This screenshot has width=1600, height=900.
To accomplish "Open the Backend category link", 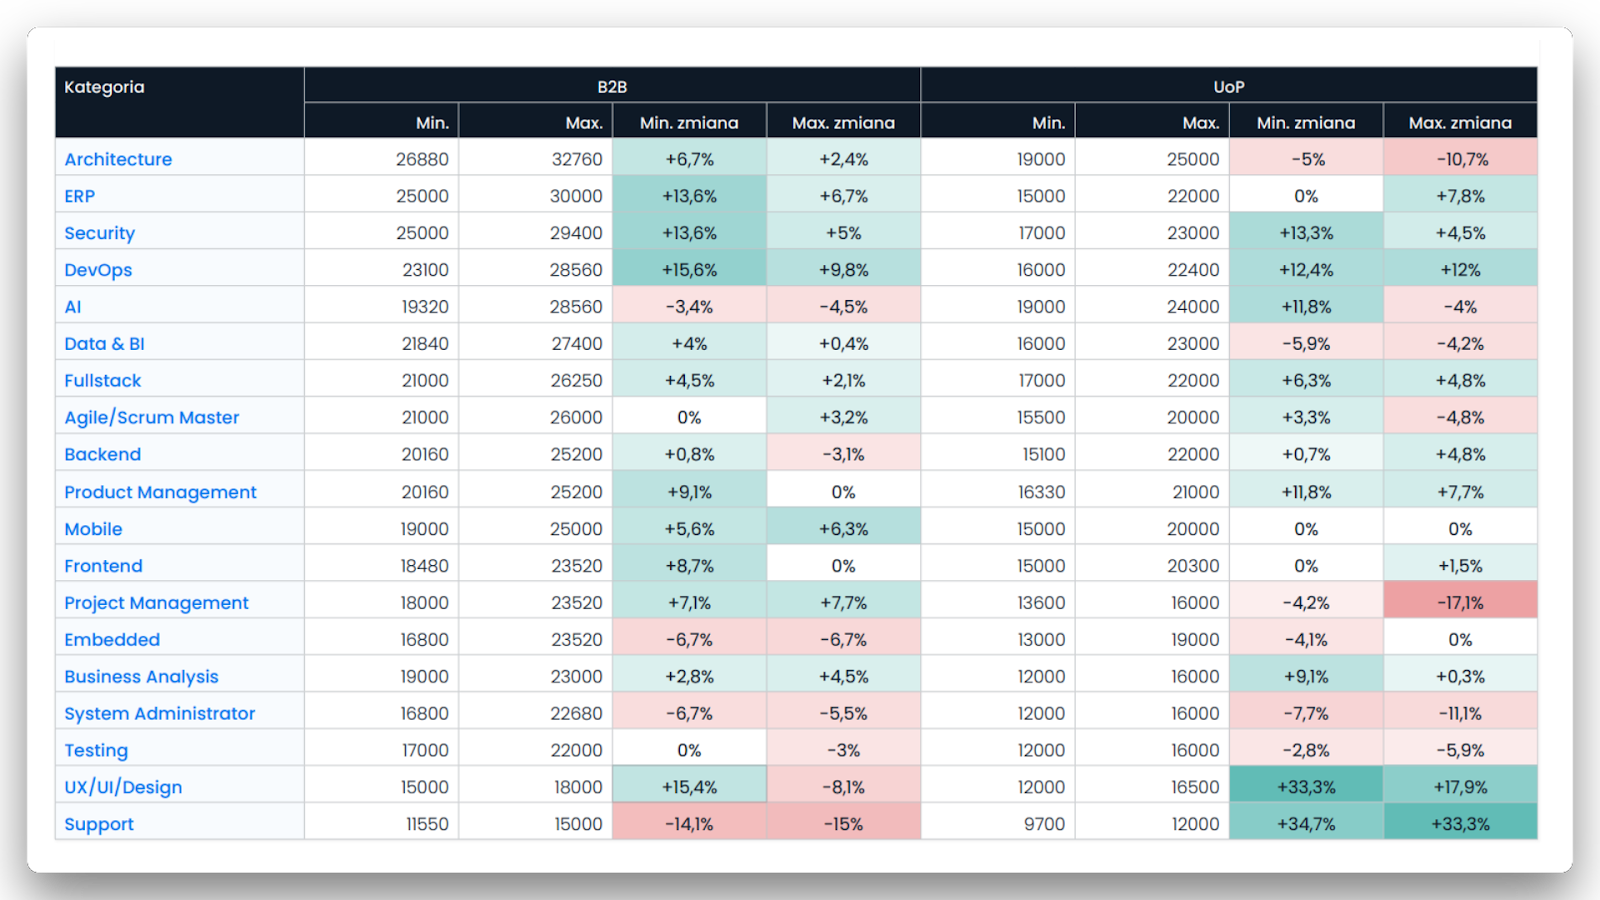I will pyautogui.click(x=103, y=455).
